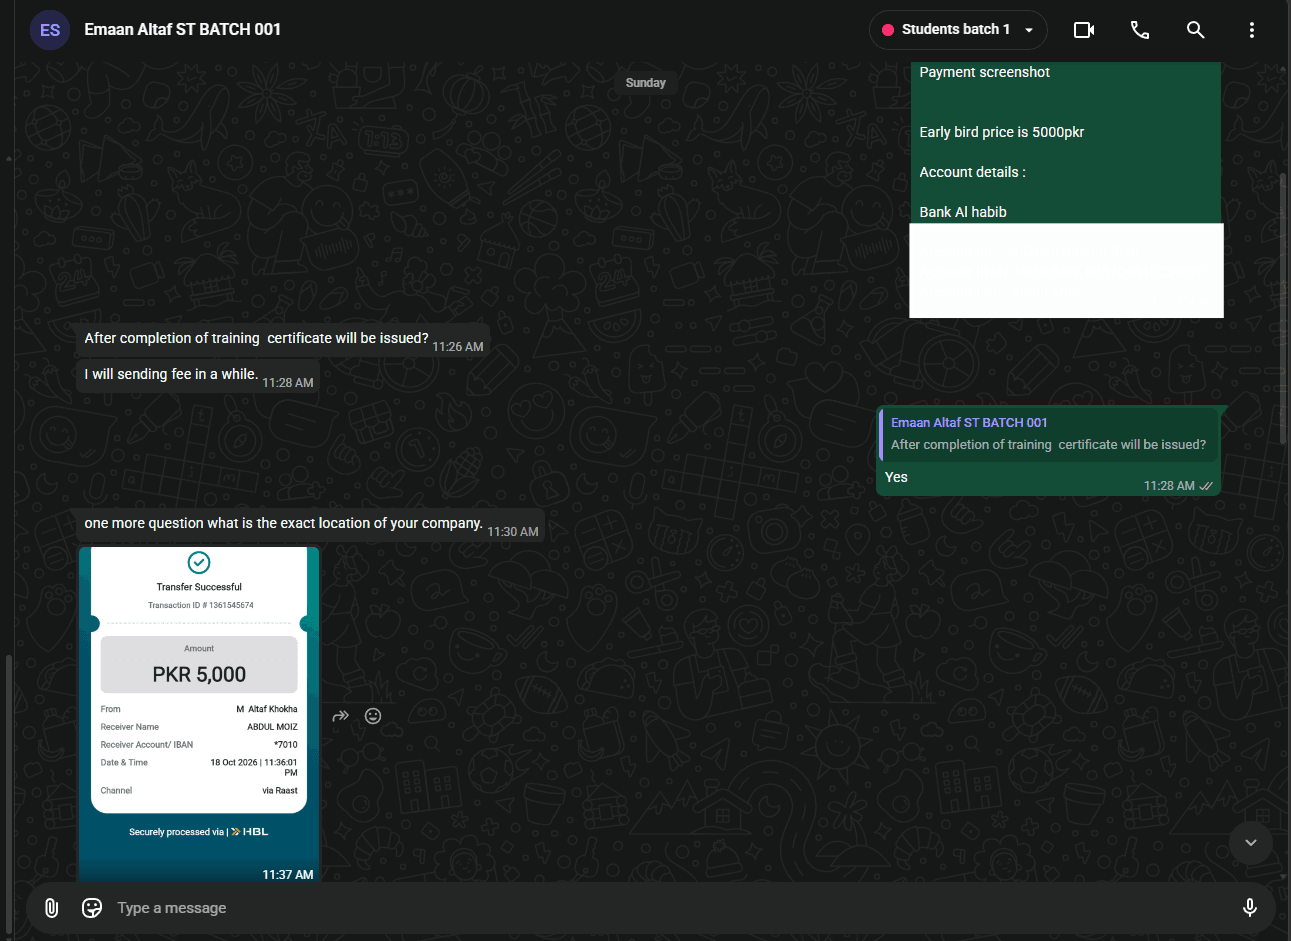The width and height of the screenshot is (1291, 941).
Task: Click the 11:28 AM timestamp on the "Yes" reply
Action: coord(1169,486)
